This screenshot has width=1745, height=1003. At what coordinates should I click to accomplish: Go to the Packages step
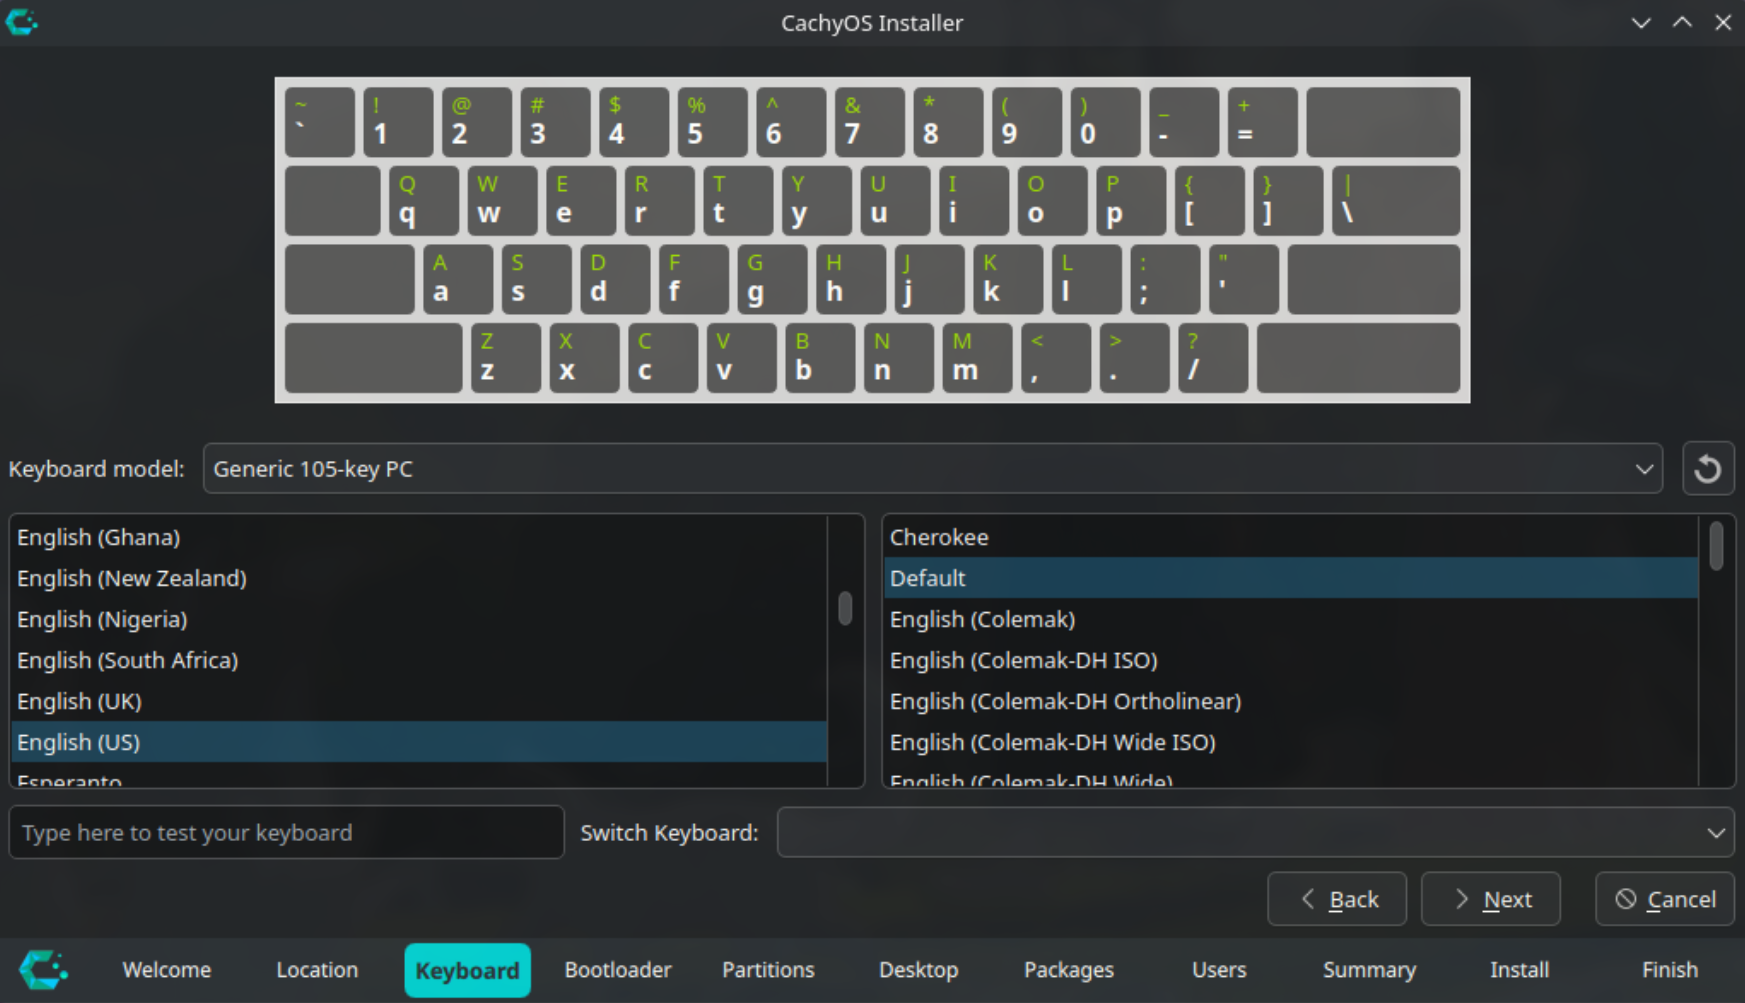[1069, 970]
